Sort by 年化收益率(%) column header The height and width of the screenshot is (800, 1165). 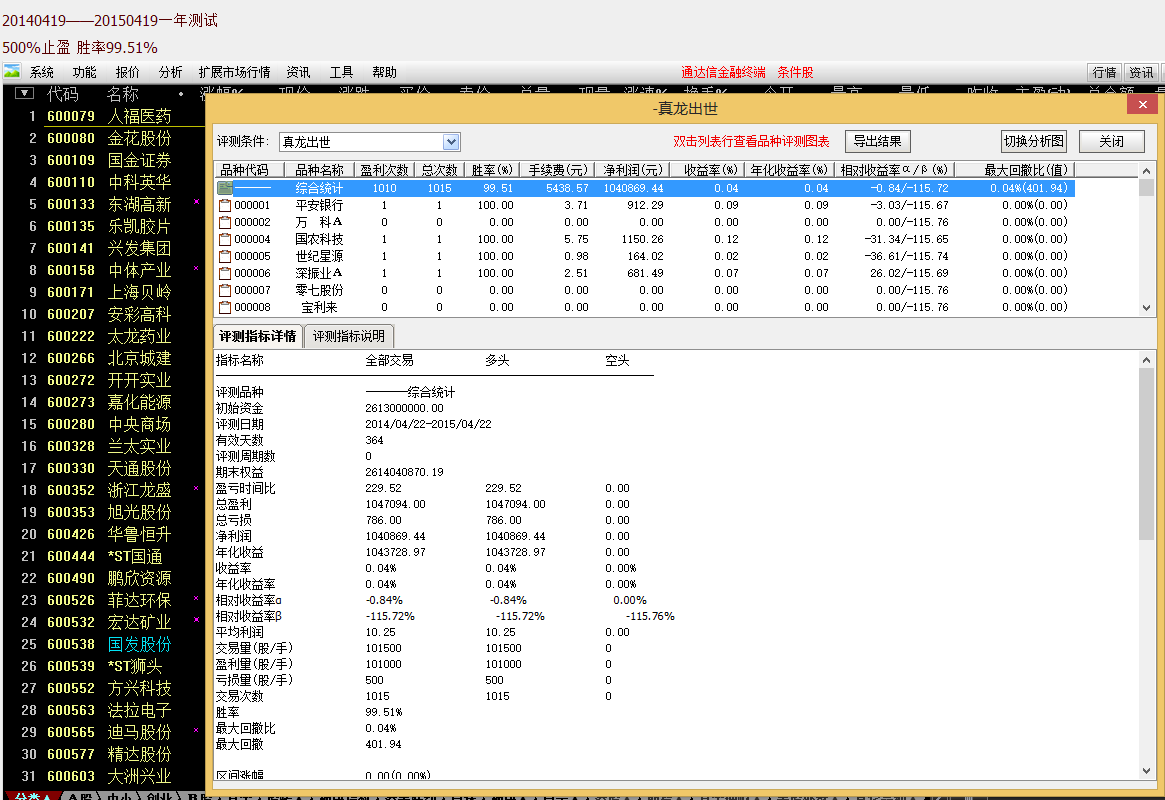[x=789, y=170]
